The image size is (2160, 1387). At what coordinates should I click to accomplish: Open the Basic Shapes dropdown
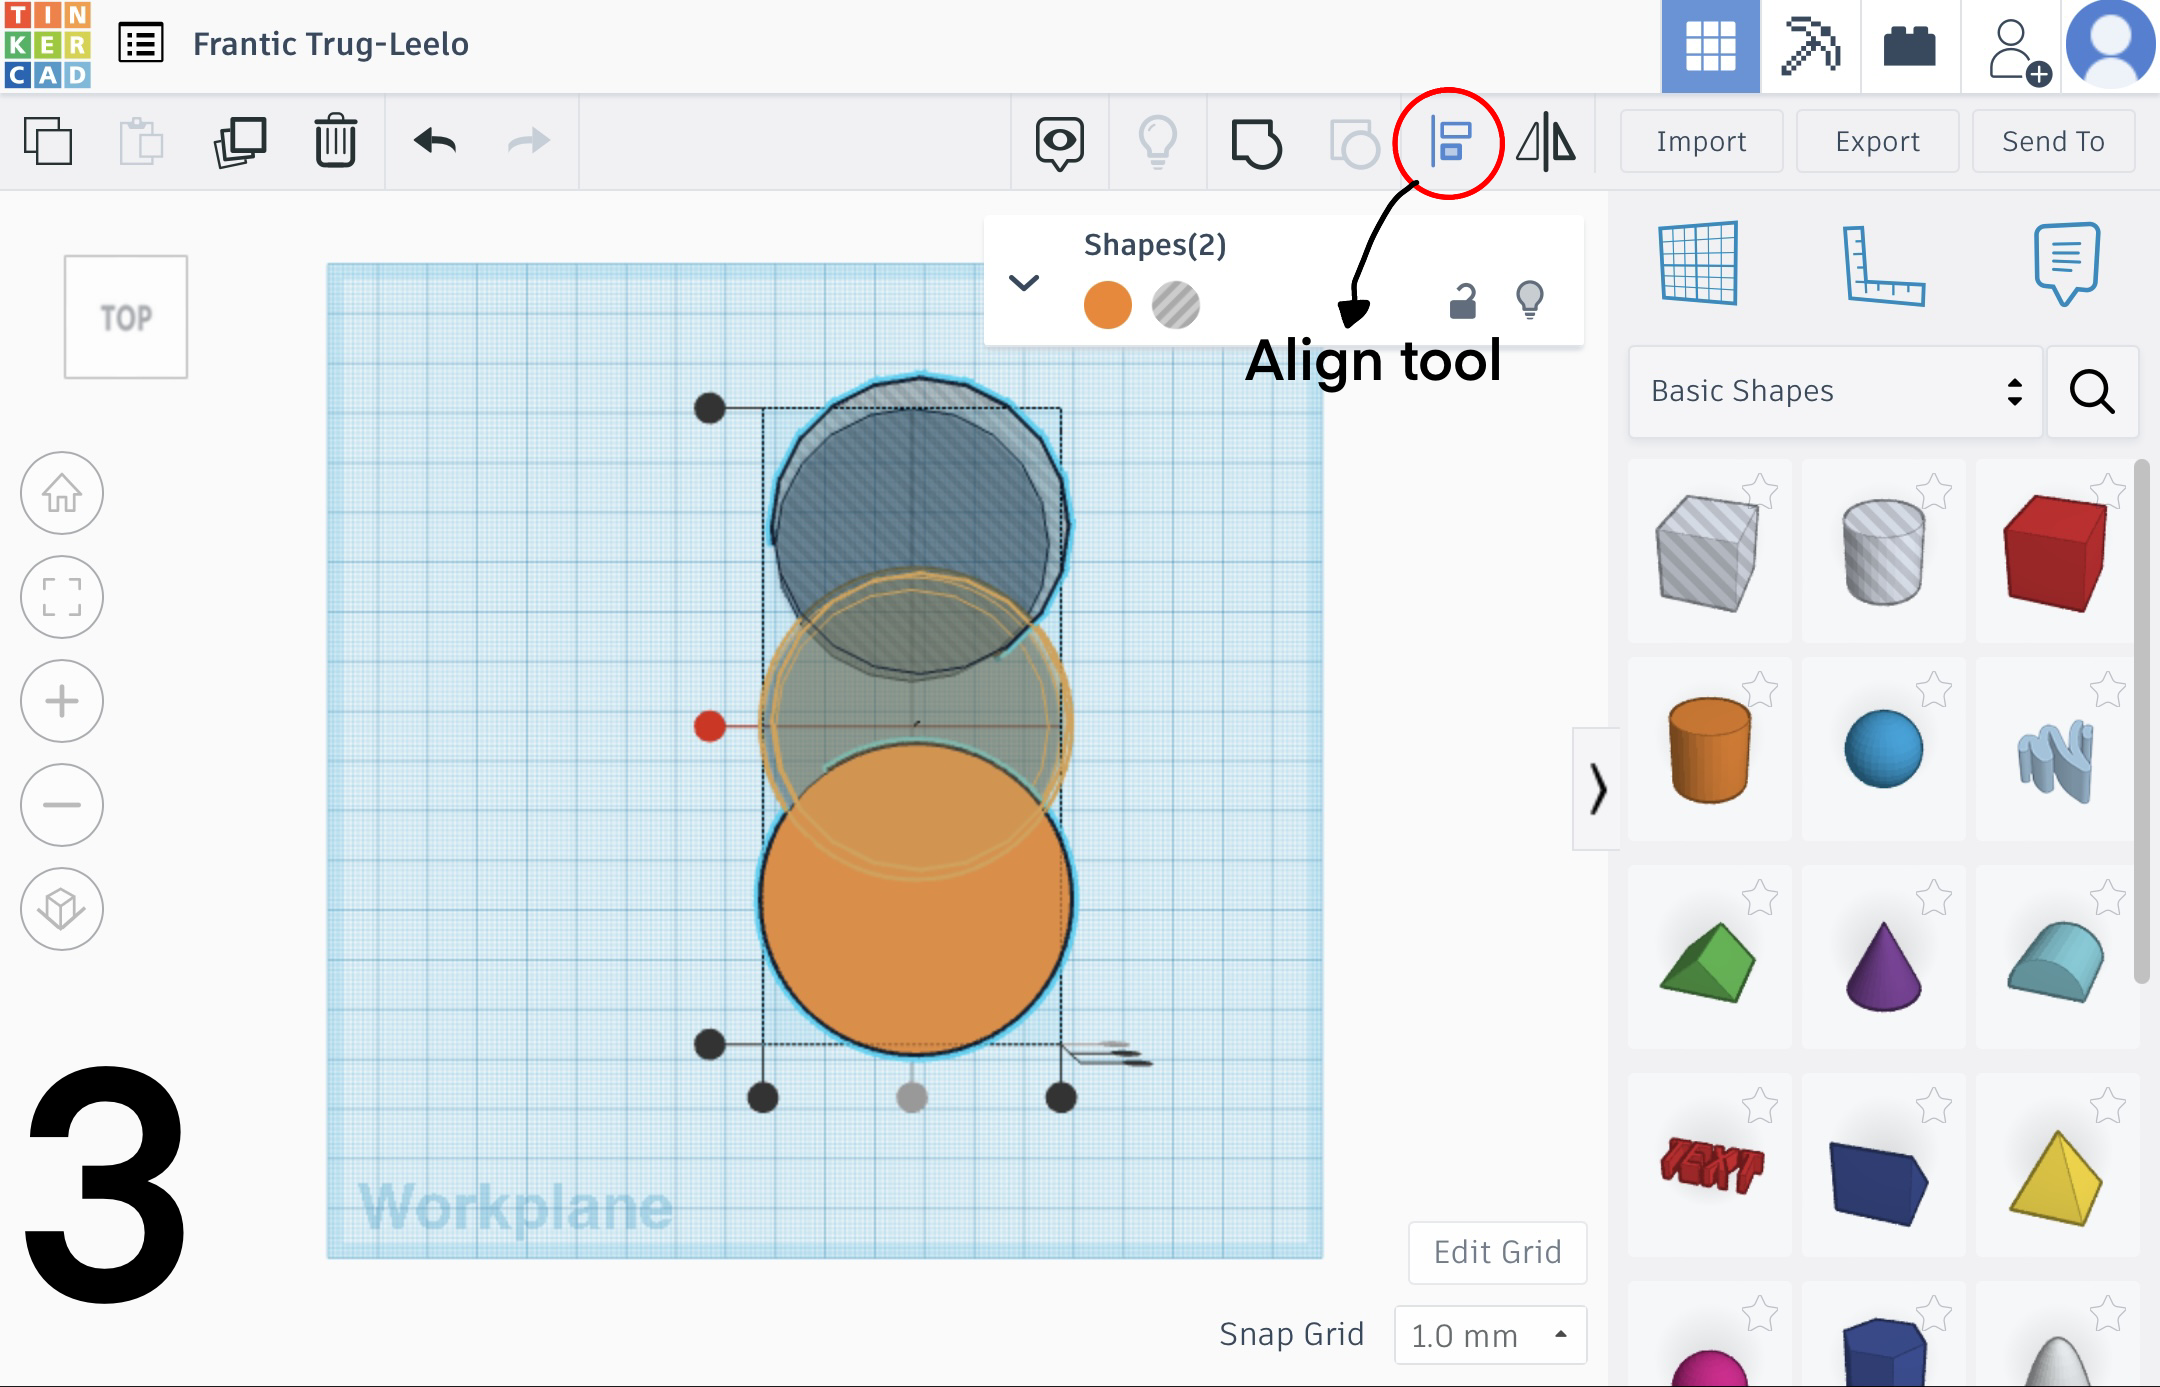(x=1834, y=391)
